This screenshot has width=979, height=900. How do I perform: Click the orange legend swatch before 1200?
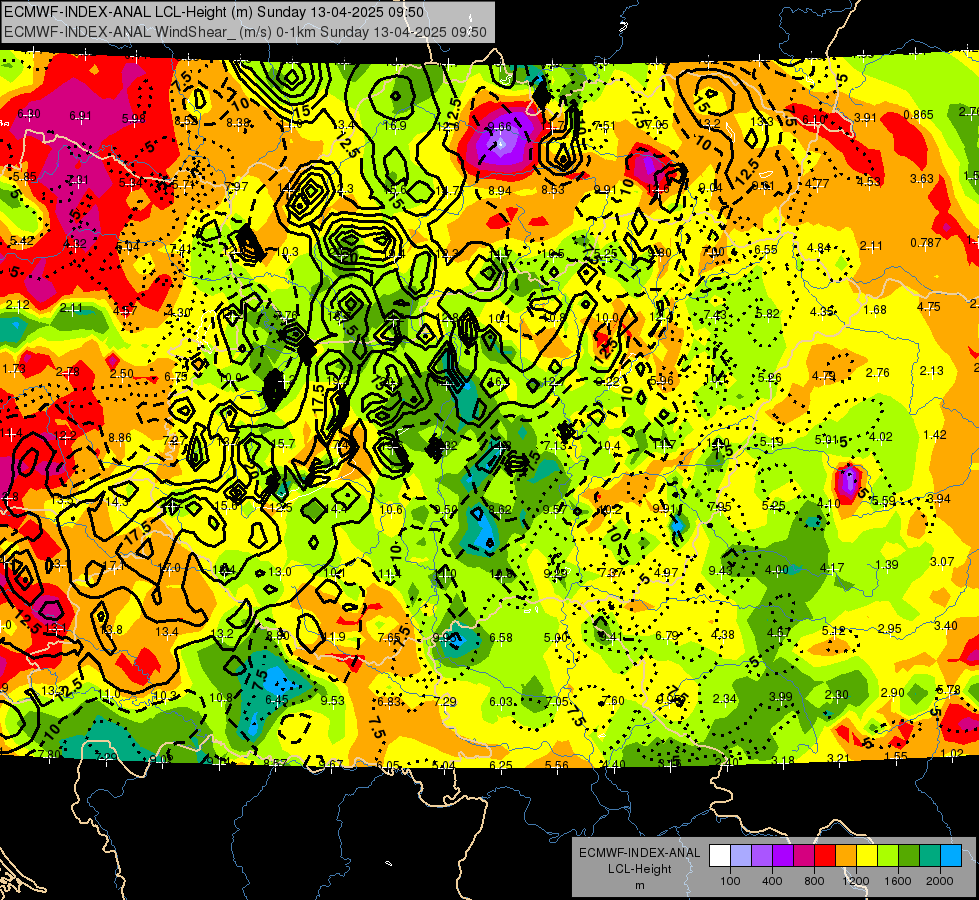click(846, 856)
